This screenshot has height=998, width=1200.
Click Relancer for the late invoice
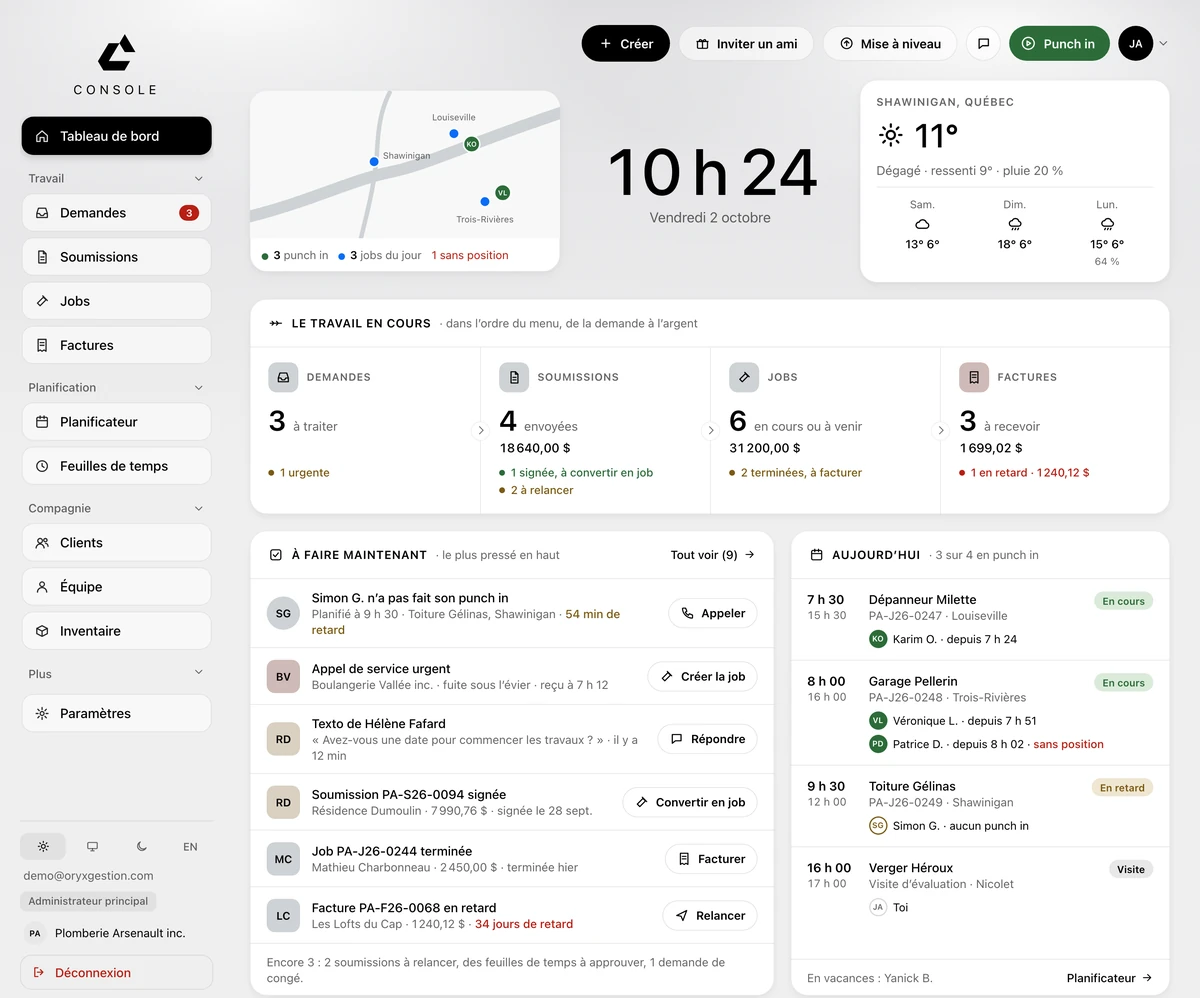(711, 915)
